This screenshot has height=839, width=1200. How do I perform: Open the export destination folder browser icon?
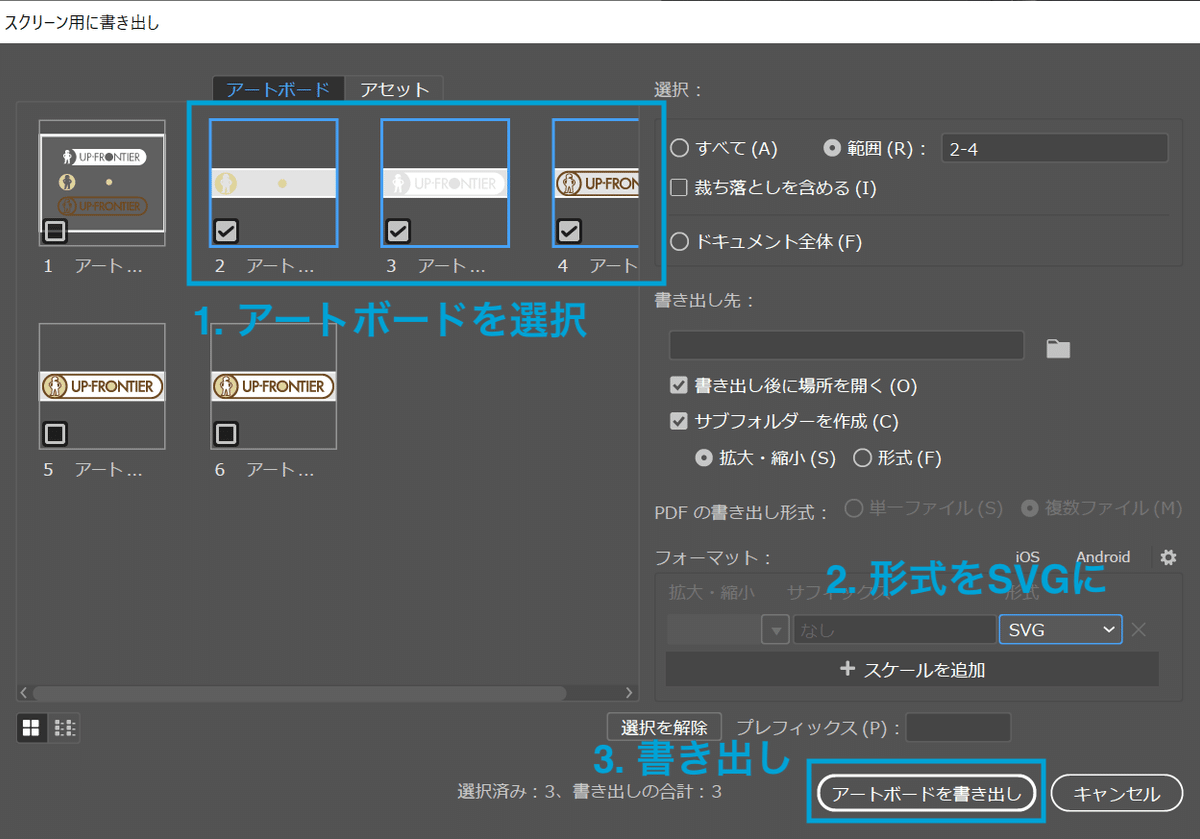pyautogui.click(x=1058, y=348)
